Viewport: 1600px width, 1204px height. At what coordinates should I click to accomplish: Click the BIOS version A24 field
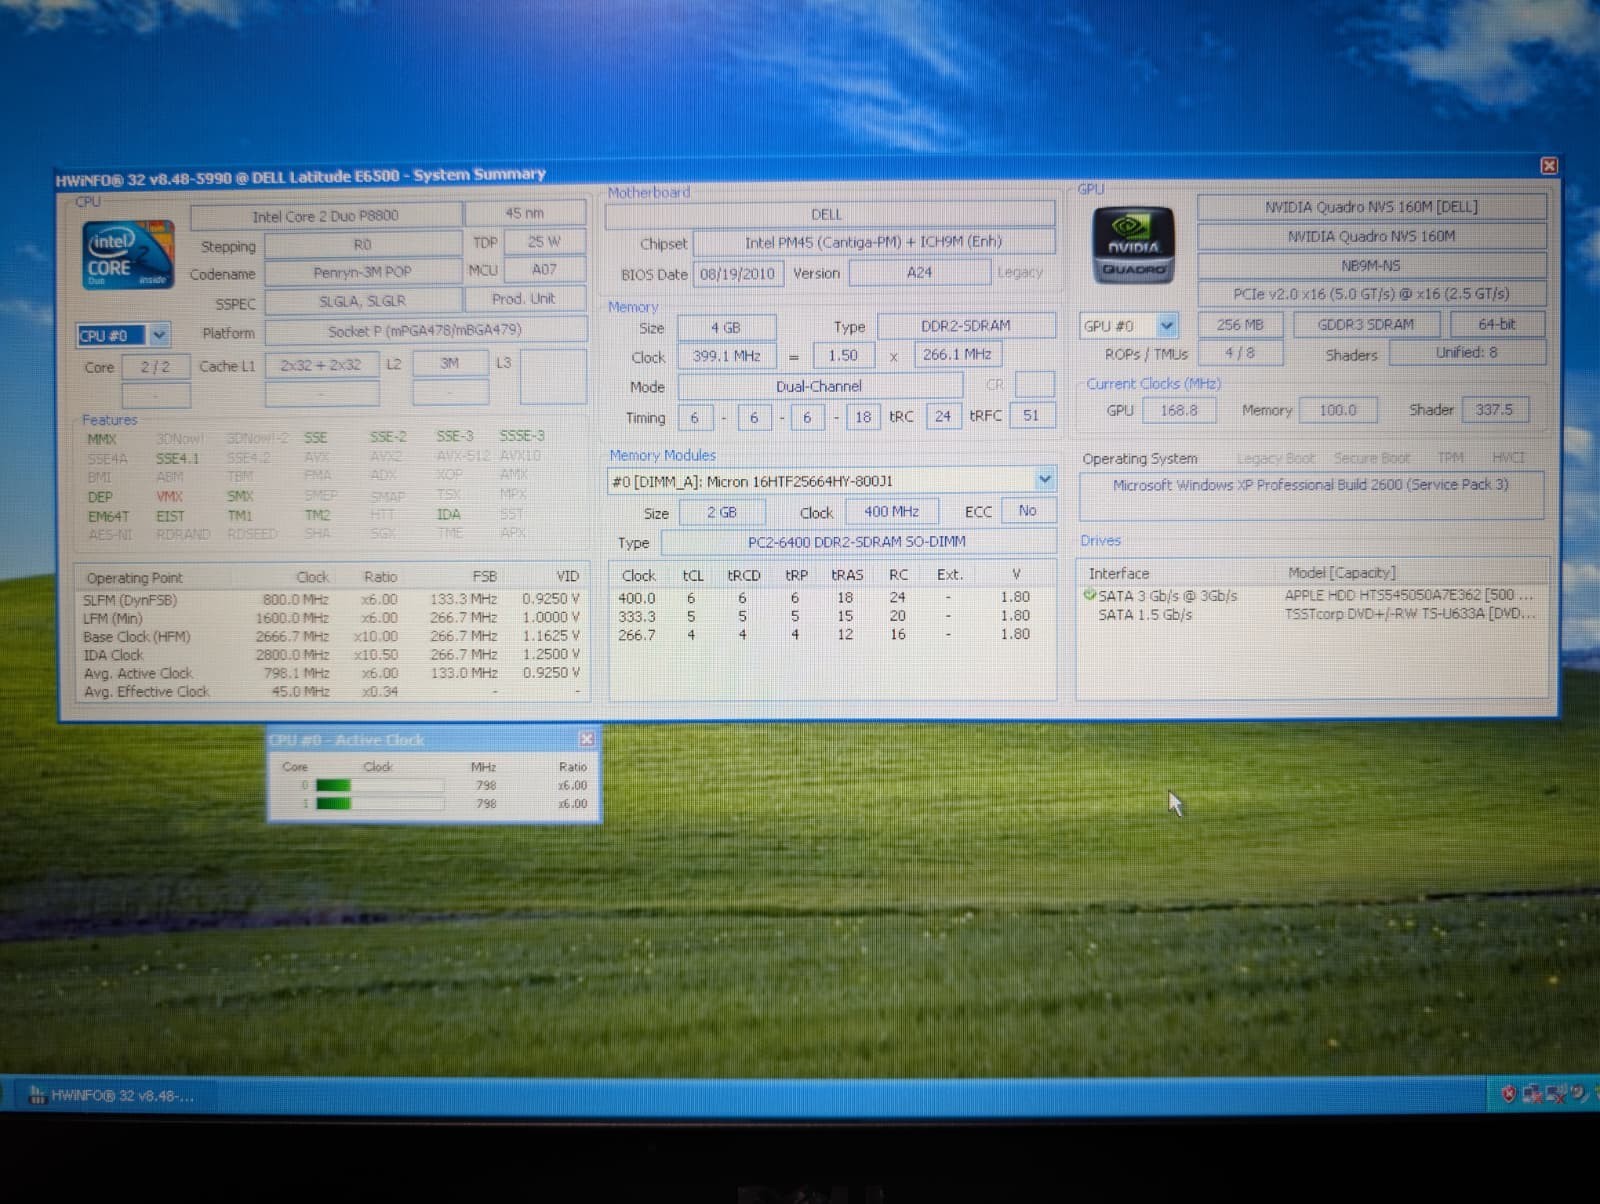pyautogui.click(x=919, y=272)
